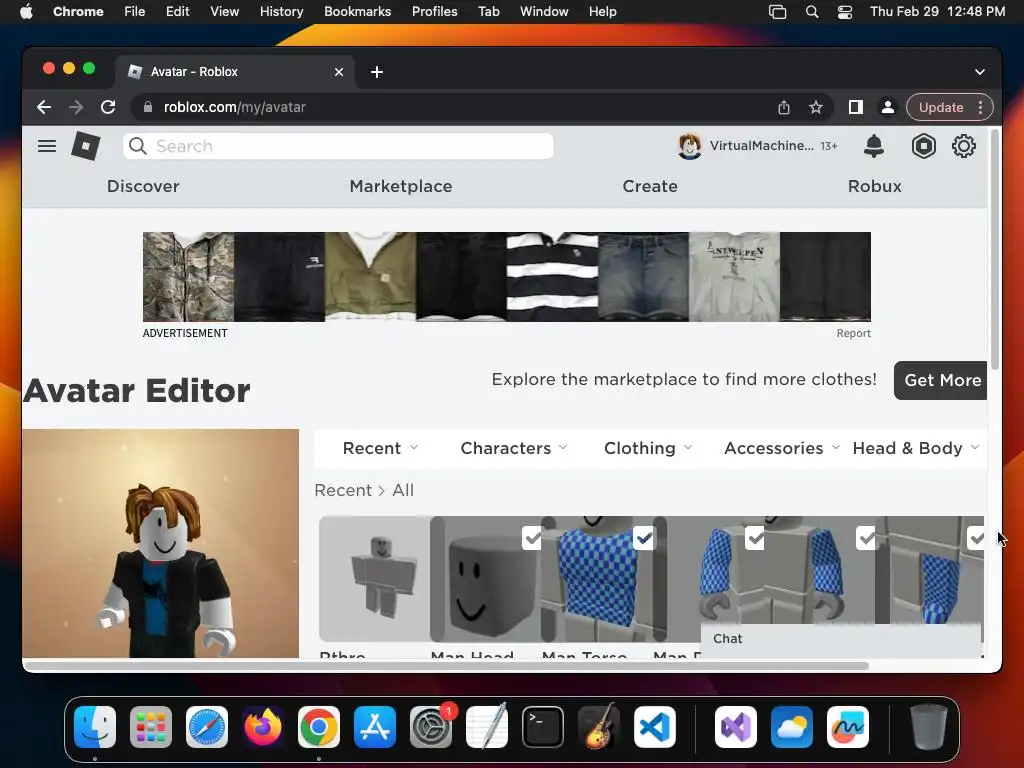The height and width of the screenshot is (768, 1024).
Task: Click the Roblox Search field
Action: tap(338, 146)
